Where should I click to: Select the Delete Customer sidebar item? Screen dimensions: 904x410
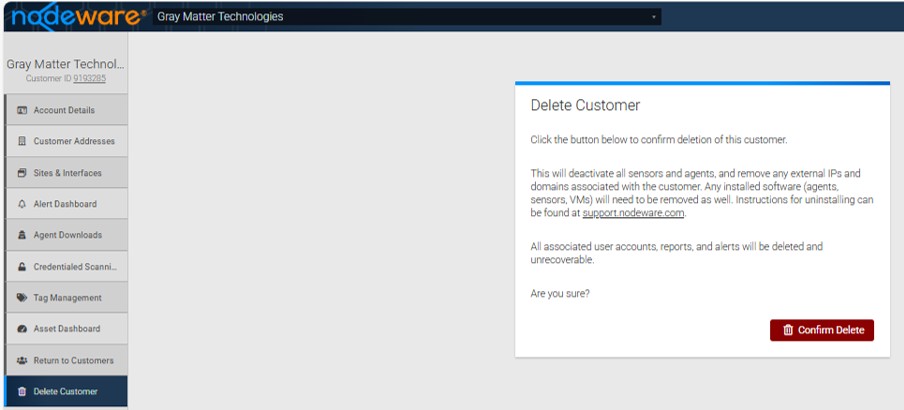[x=66, y=391]
